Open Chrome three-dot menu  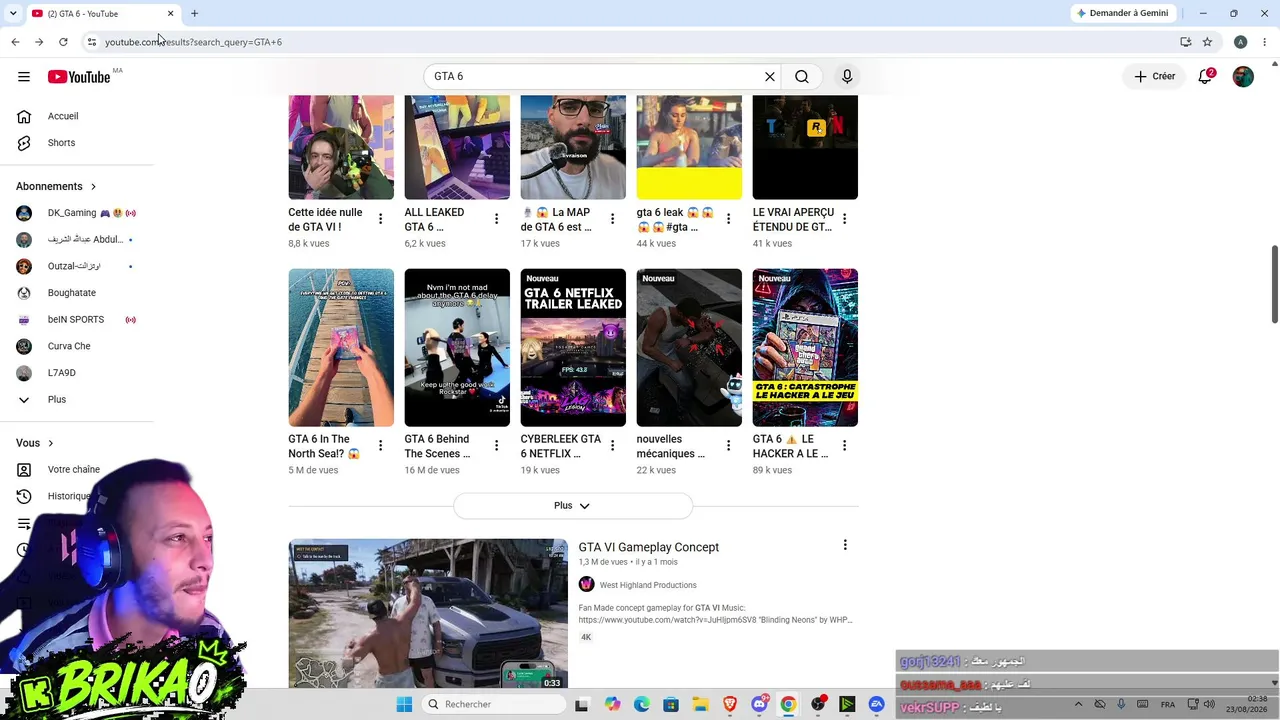tap(1265, 42)
